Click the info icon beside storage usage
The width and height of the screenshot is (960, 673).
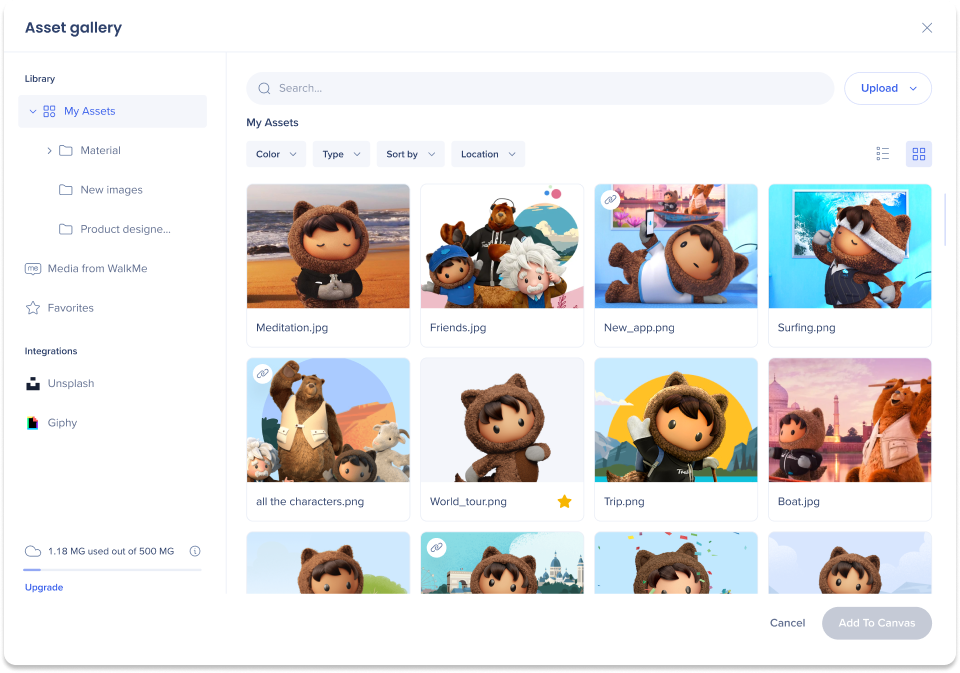coord(195,551)
